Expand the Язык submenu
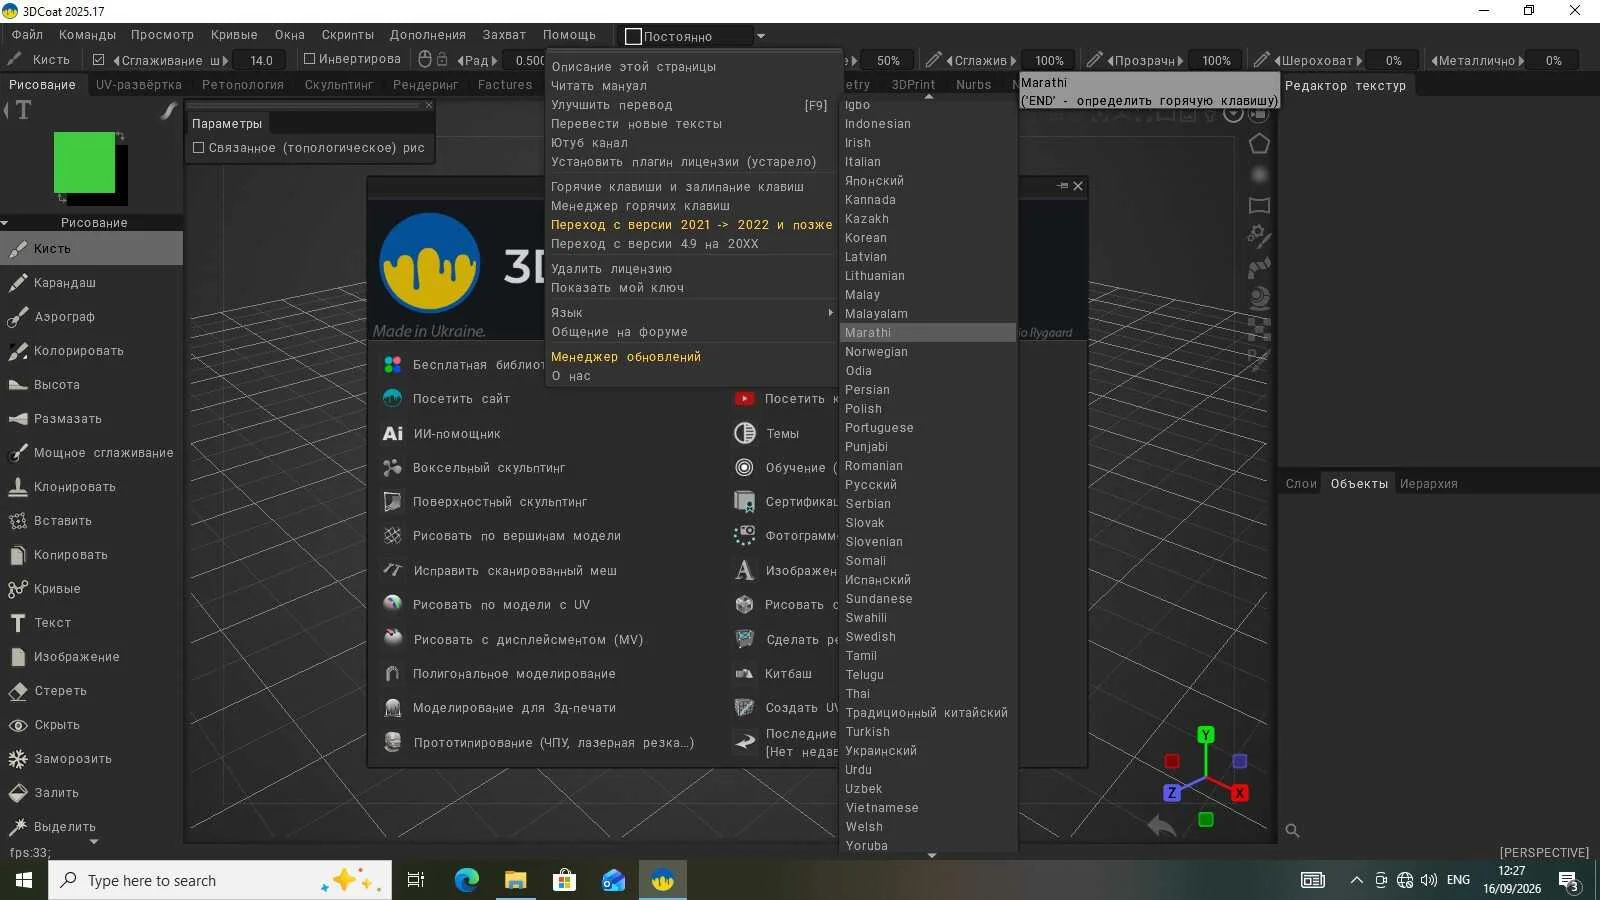Image resolution: width=1600 pixels, height=900 pixels. (691, 313)
